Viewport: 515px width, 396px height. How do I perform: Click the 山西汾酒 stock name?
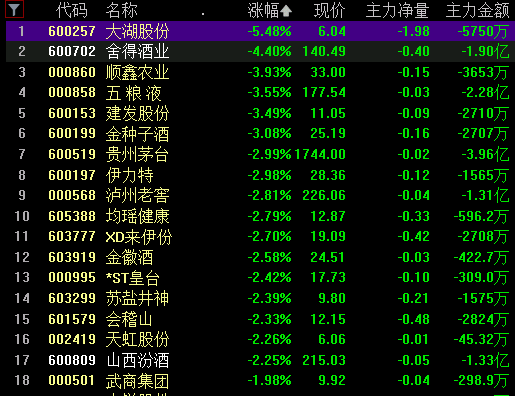click(138, 360)
